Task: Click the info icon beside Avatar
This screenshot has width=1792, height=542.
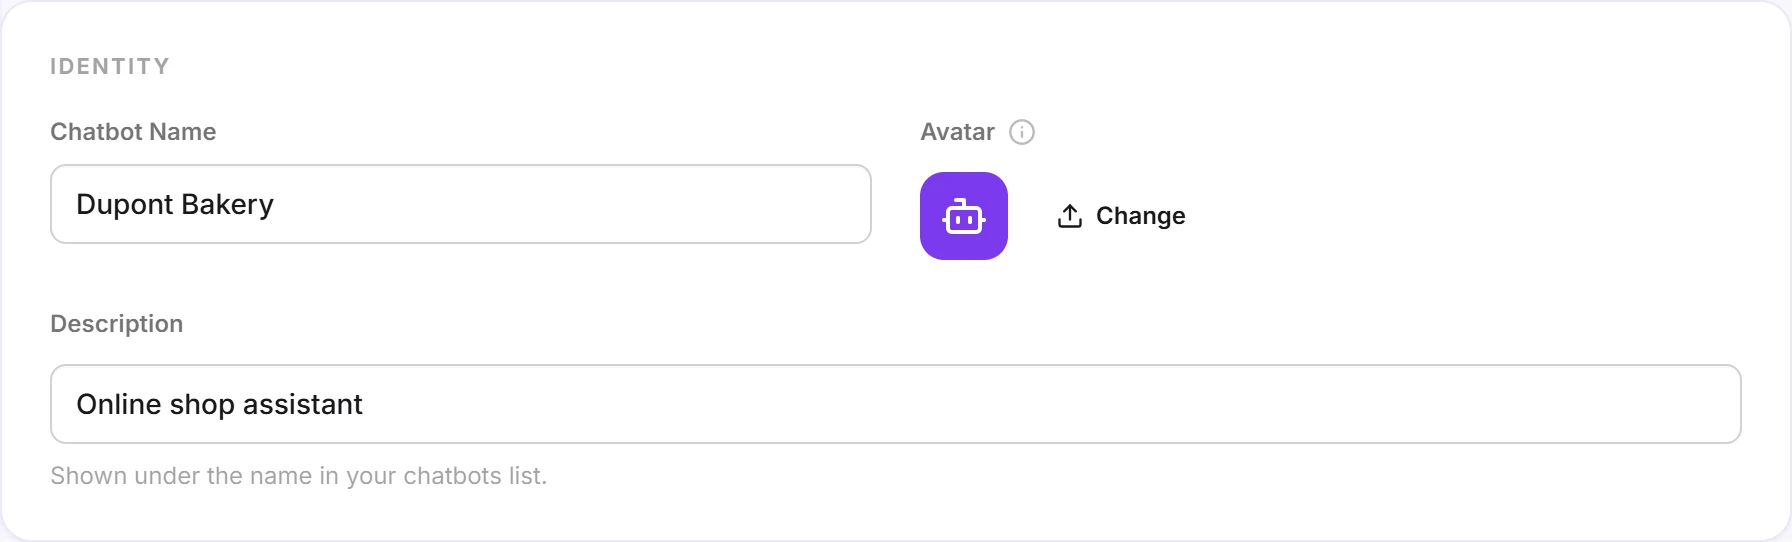Action: click(x=1022, y=132)
